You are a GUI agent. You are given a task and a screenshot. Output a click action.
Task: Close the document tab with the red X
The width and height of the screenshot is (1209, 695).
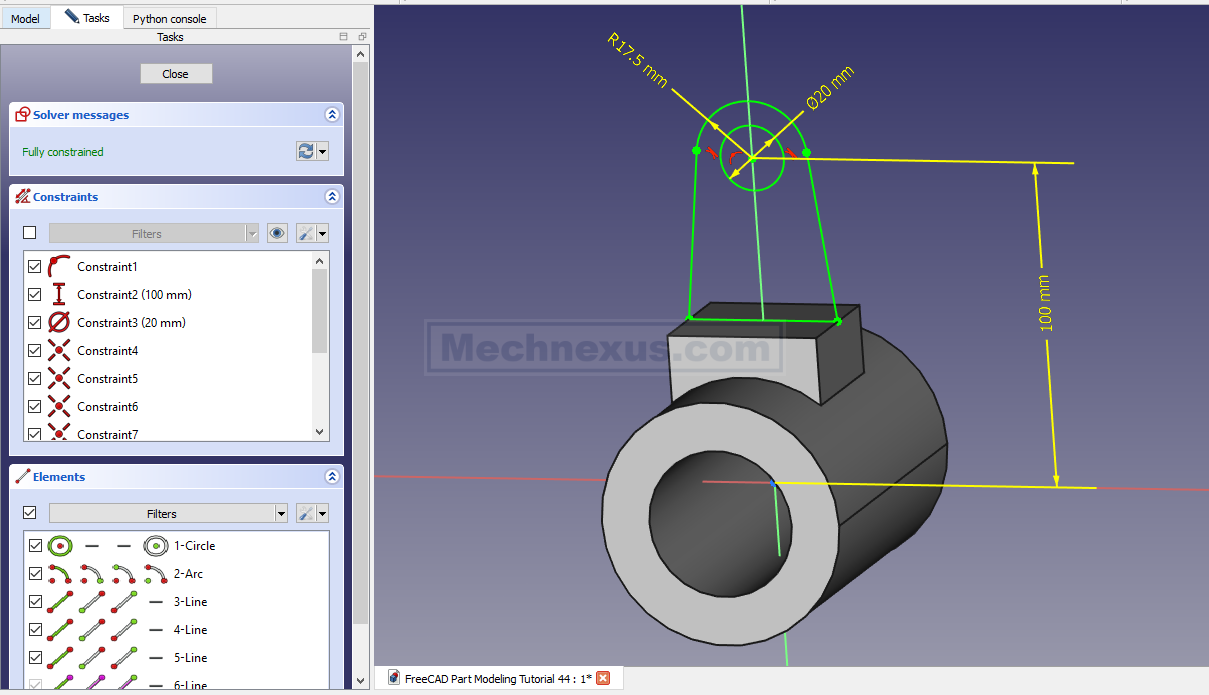[x=603, y=678]
